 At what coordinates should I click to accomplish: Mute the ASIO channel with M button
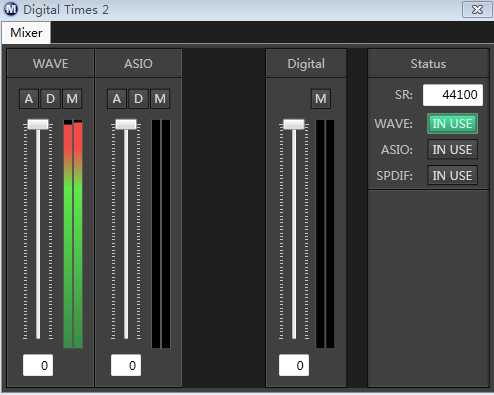pos(160,99)
